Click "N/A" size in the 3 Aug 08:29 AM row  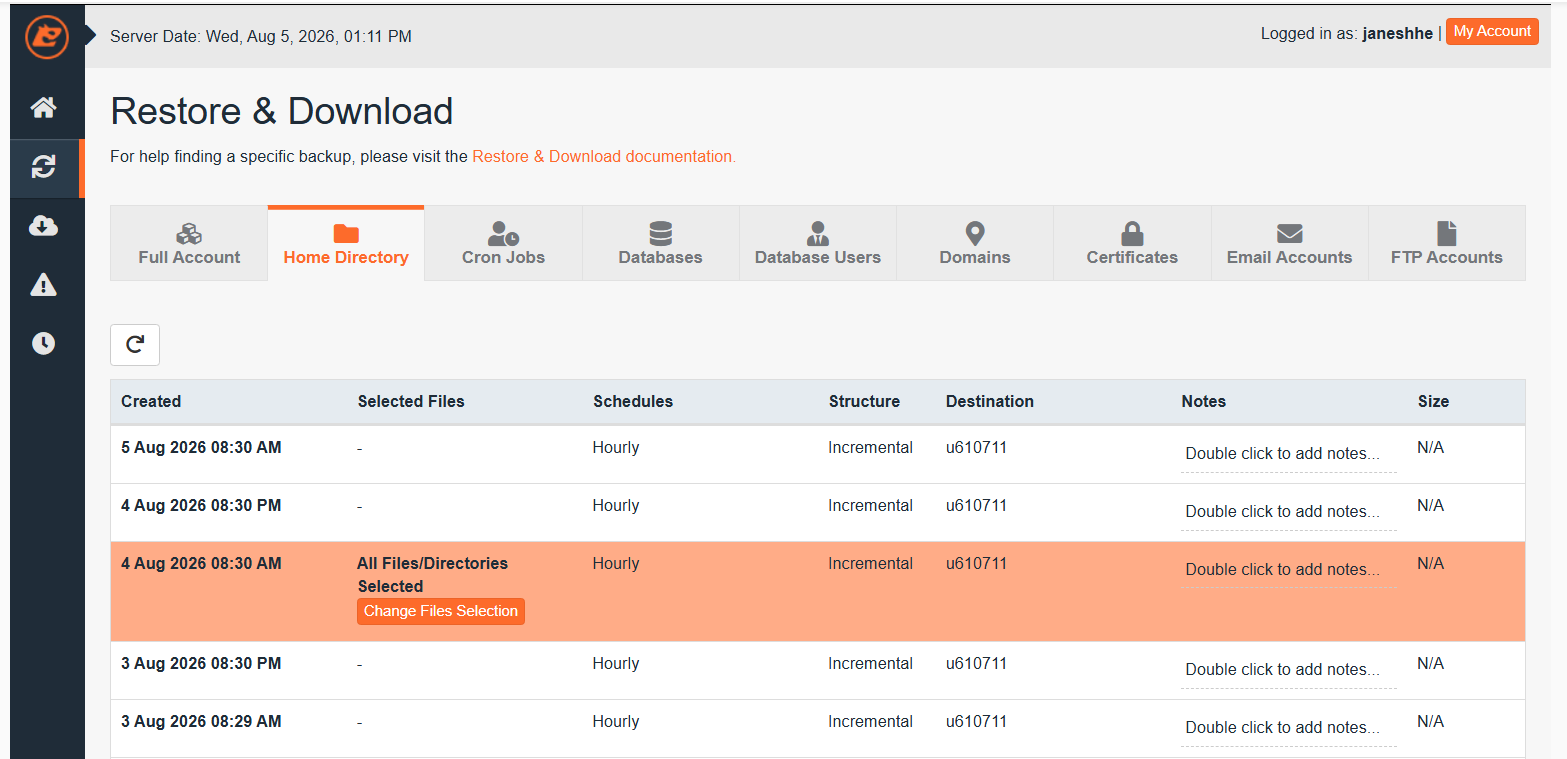coord(1431,722)
